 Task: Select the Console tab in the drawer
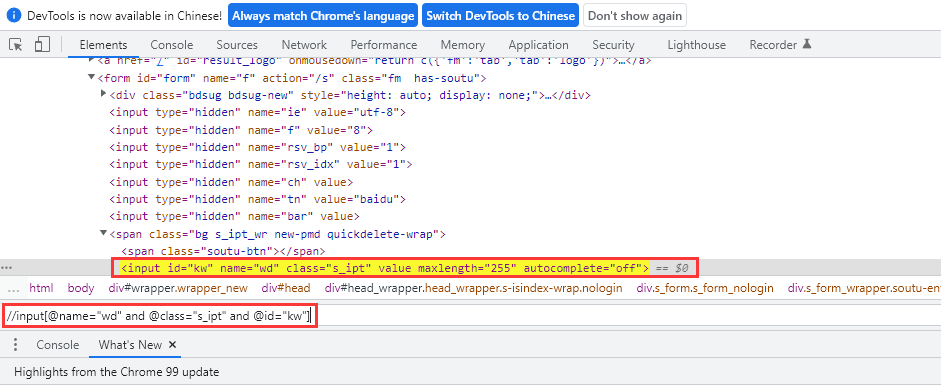[58, 344]
